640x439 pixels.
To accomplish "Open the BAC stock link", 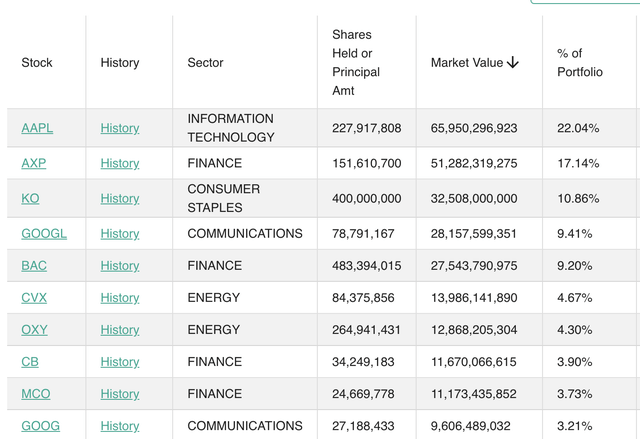I will pos(34,266).
